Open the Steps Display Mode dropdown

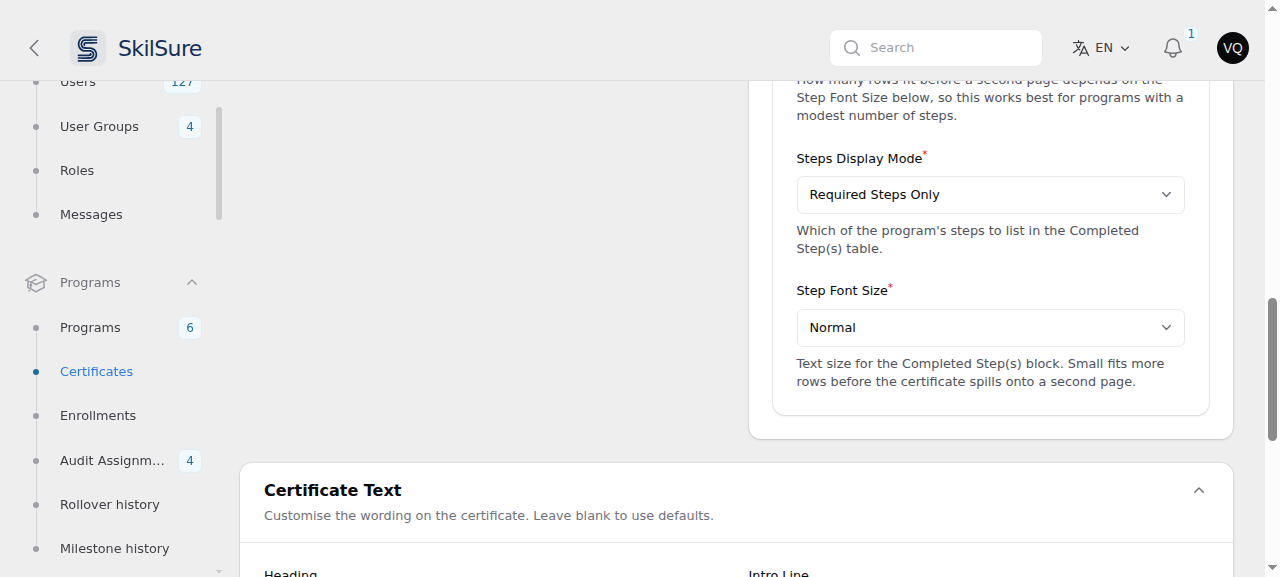990,195
